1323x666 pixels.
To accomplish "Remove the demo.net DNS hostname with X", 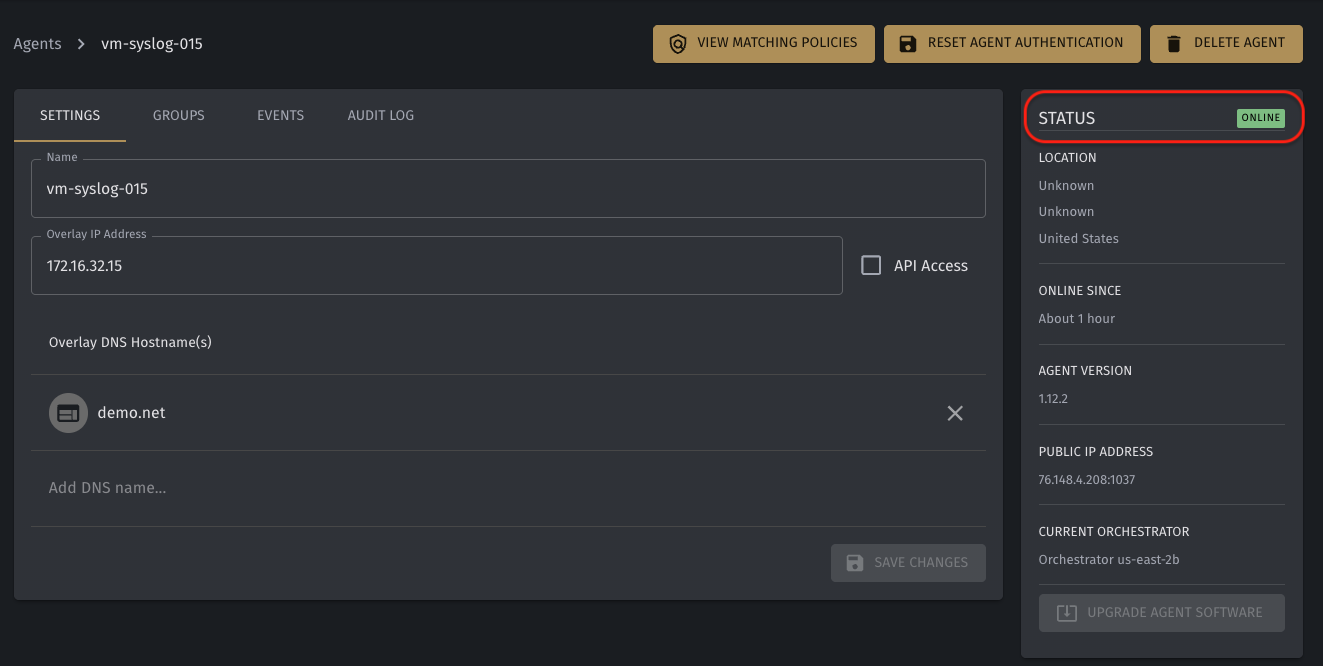I will pos(955,413).
